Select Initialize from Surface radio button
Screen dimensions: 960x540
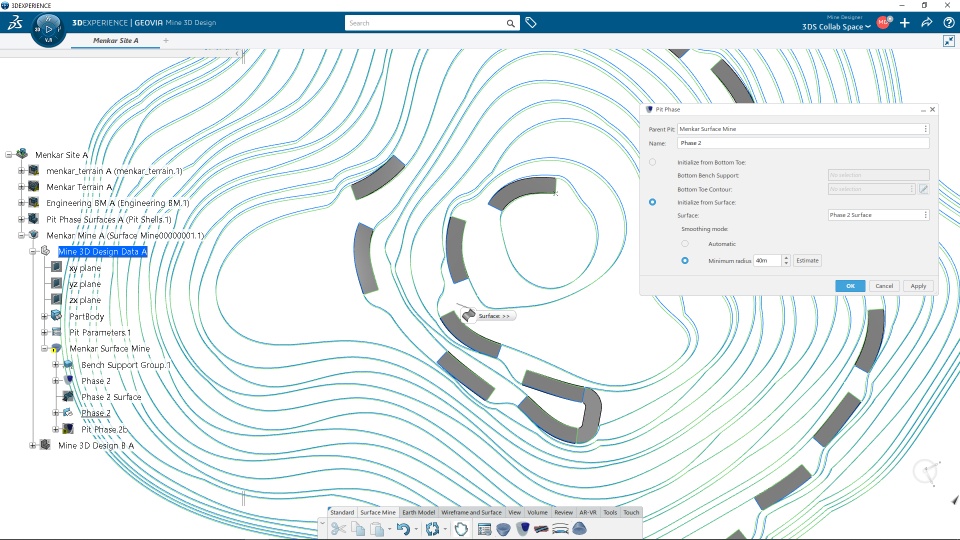[652, 202]
